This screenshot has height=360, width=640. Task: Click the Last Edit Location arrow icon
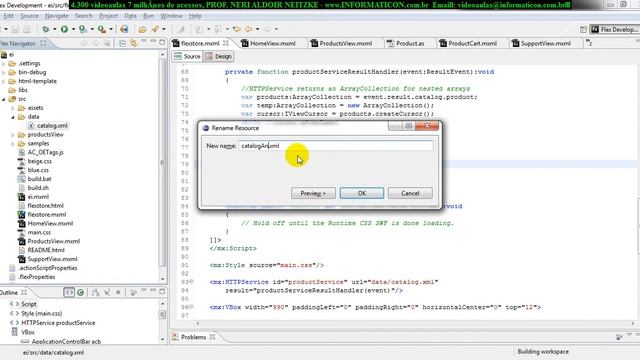[237, 29]
